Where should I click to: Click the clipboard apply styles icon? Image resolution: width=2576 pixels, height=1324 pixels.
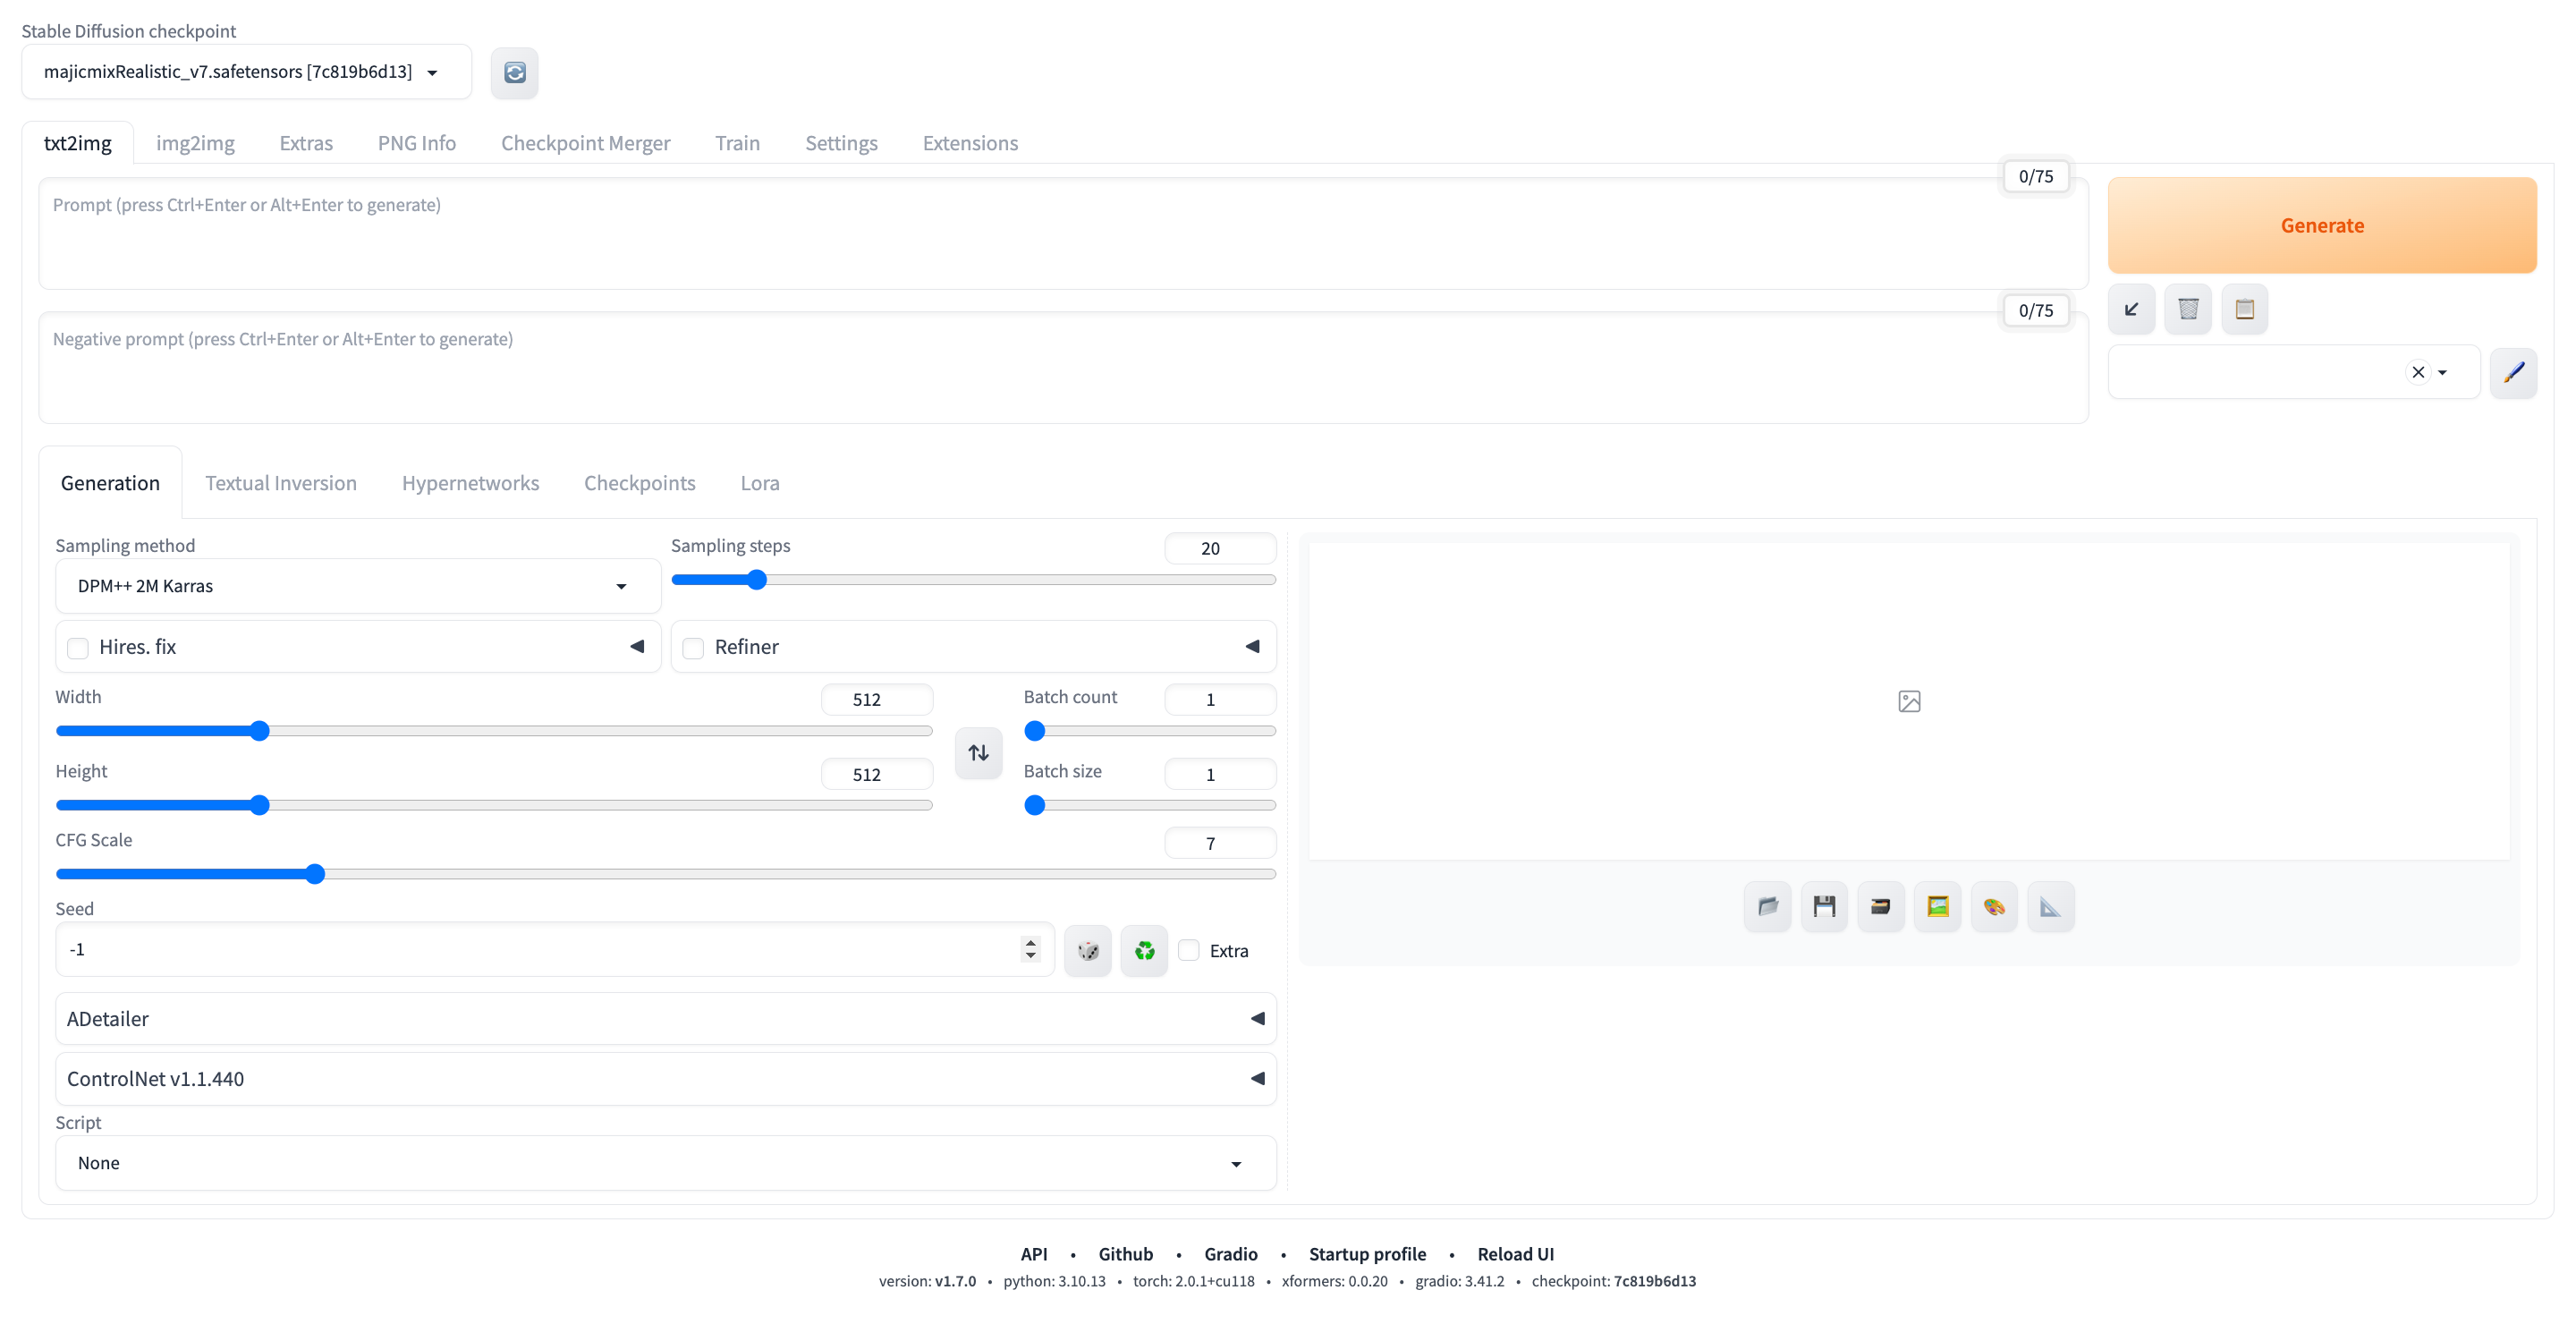(x=2244, y=309)
